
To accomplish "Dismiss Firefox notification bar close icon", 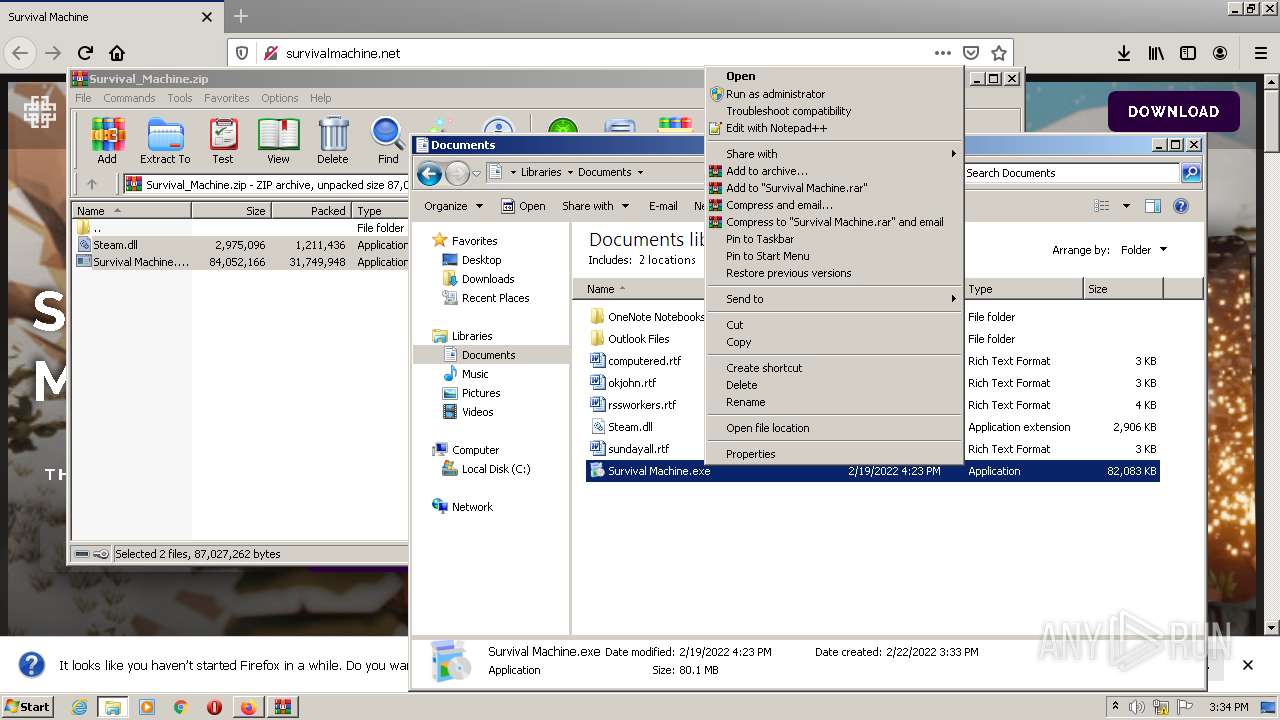I will [x=1247, y=665].
